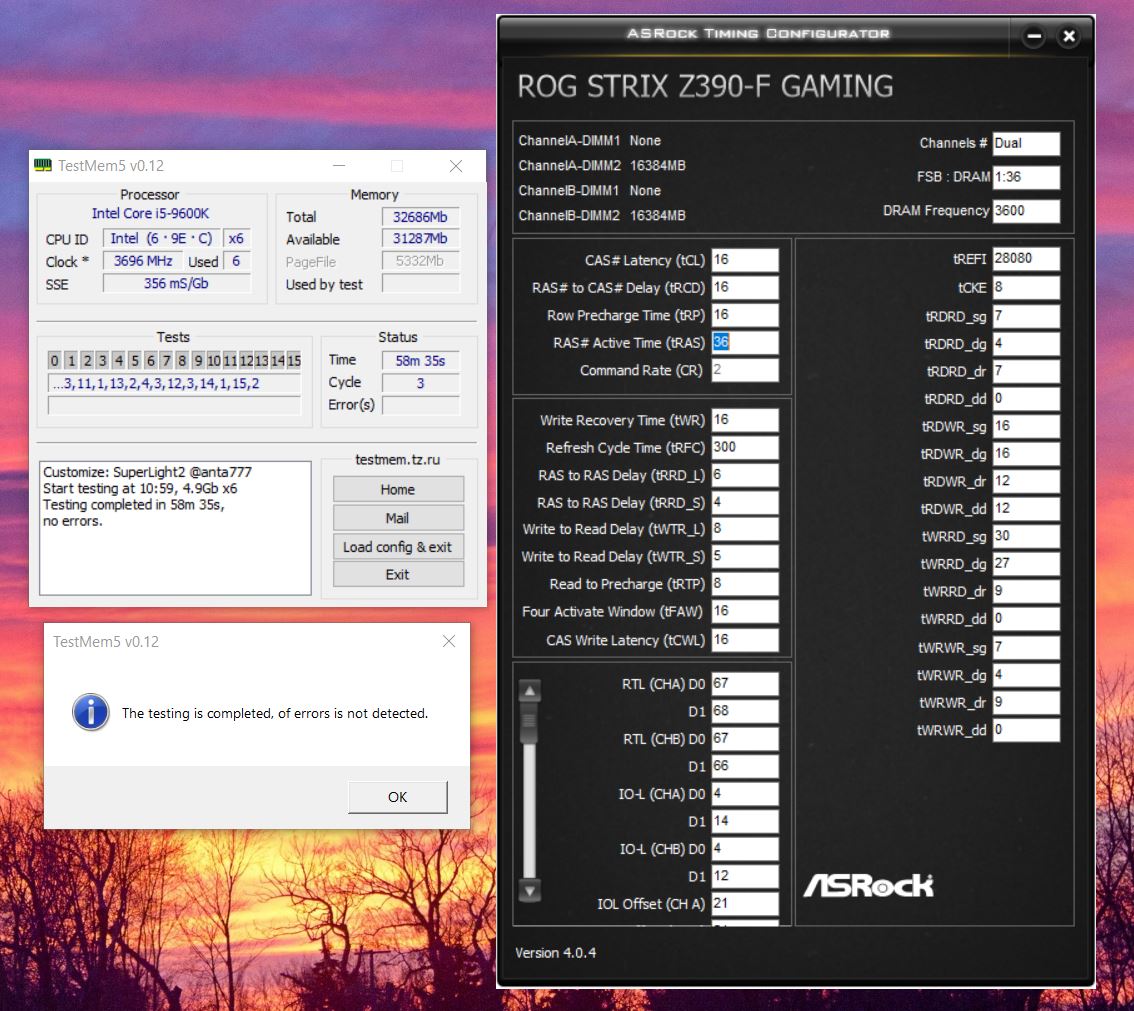Image resolution: width=1134 pixels, height=1011 pixels.
Task: Click the Time status 58m 35s
Action: [x=420, y=360]
